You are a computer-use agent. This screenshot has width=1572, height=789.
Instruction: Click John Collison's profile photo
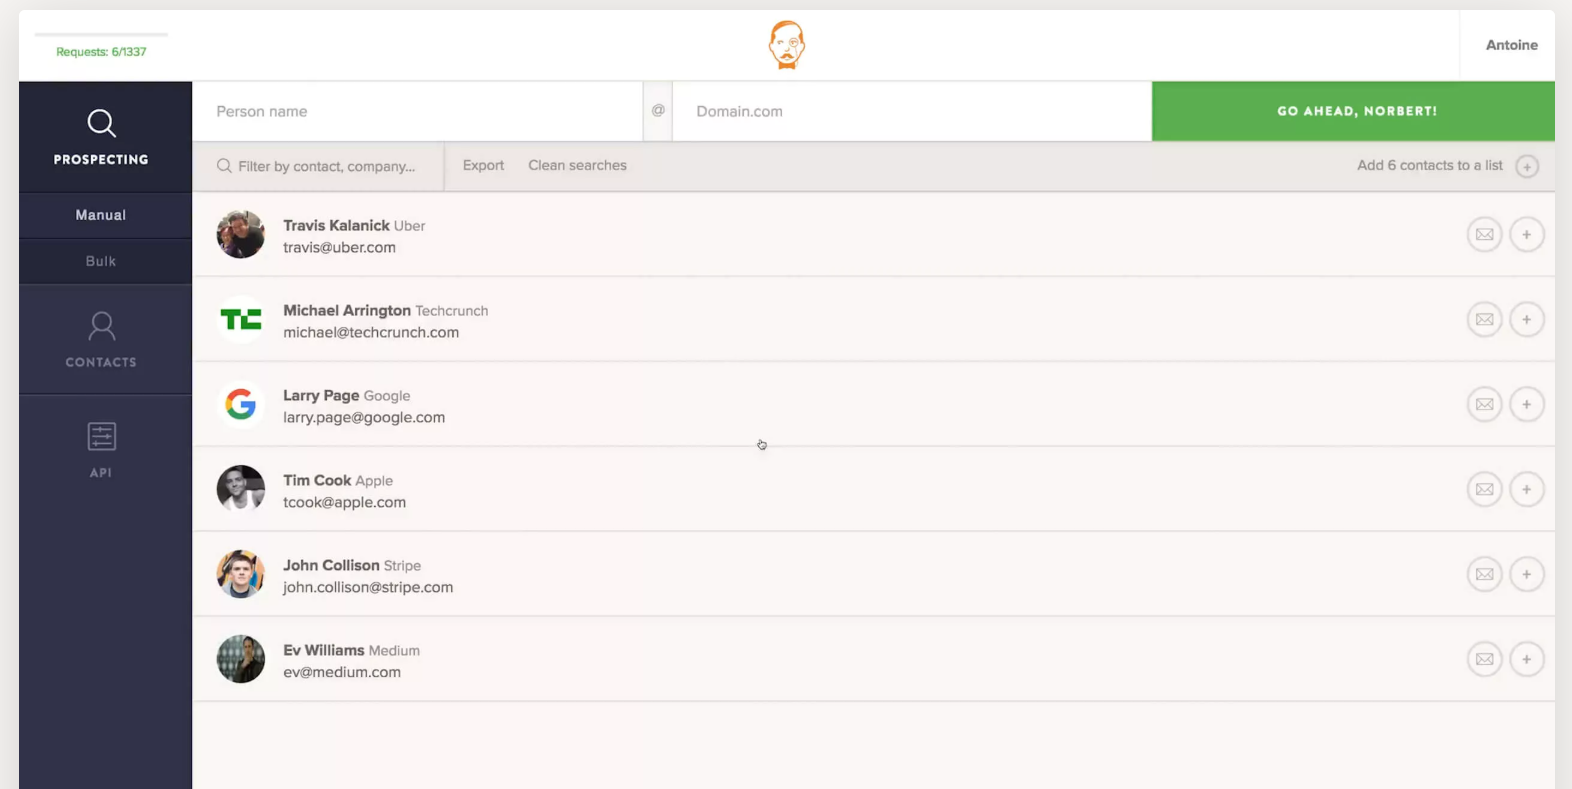point(241,574)
